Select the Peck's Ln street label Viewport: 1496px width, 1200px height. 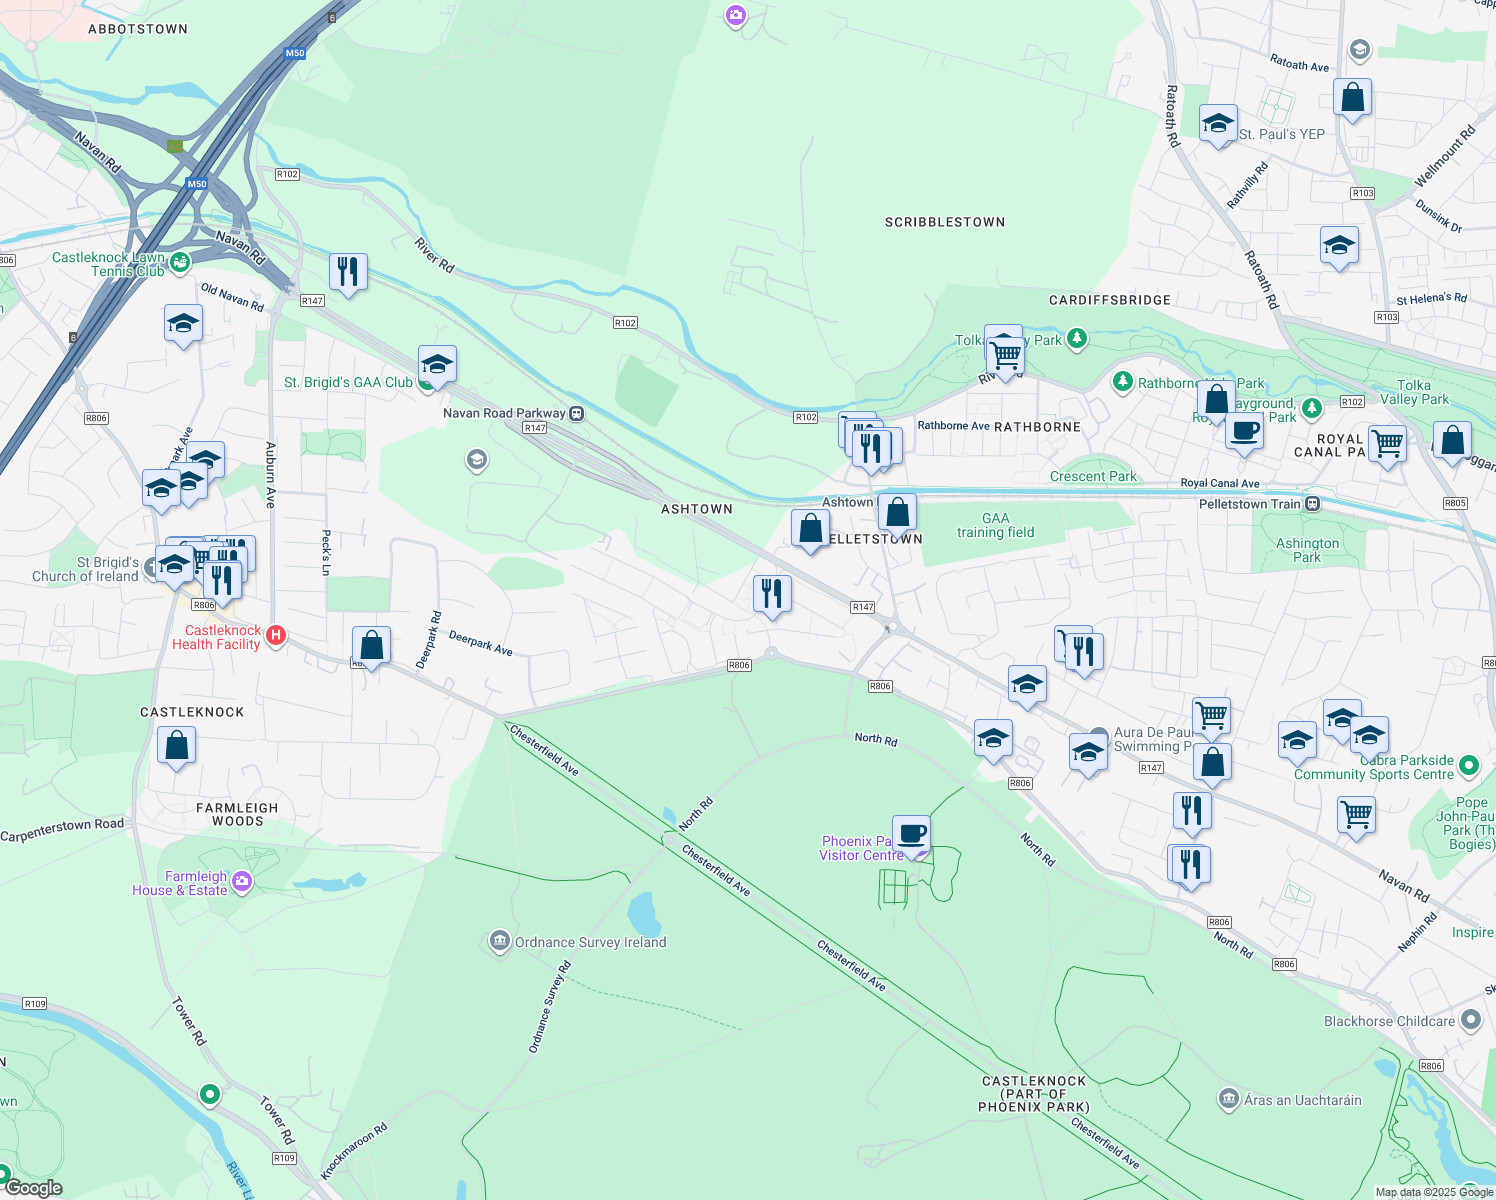pyautogui.click(x=326, y=552)
